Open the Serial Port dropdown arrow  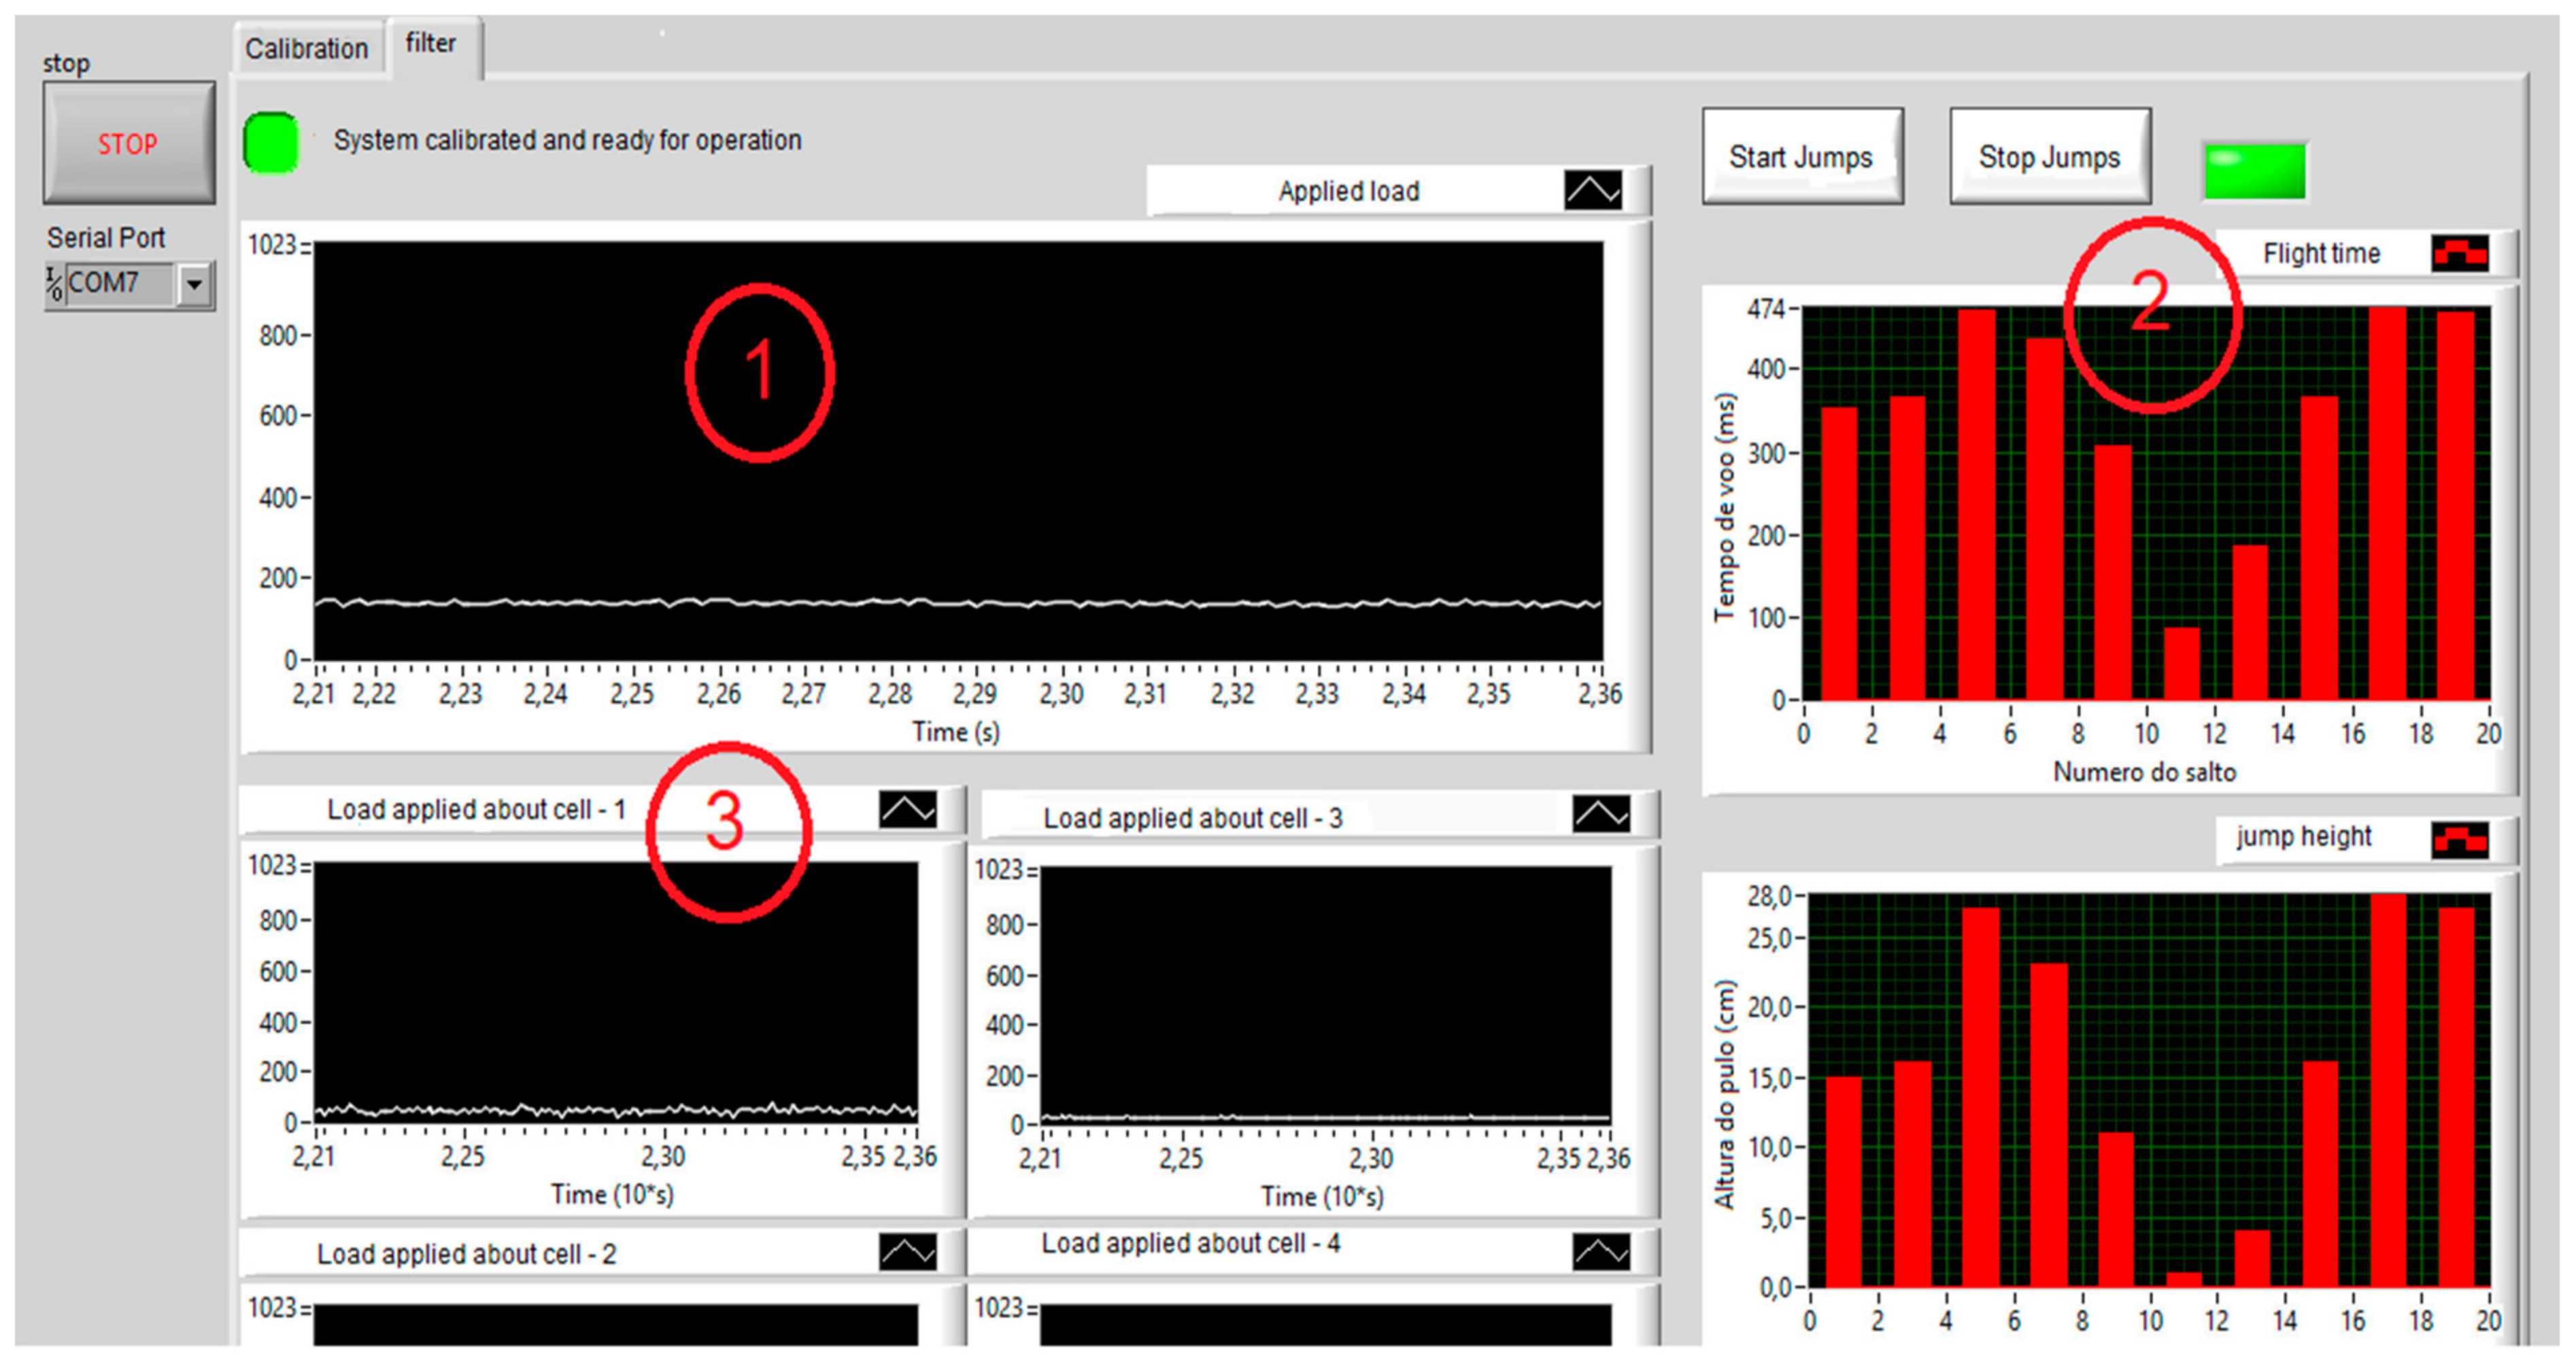tap(195, 285)
